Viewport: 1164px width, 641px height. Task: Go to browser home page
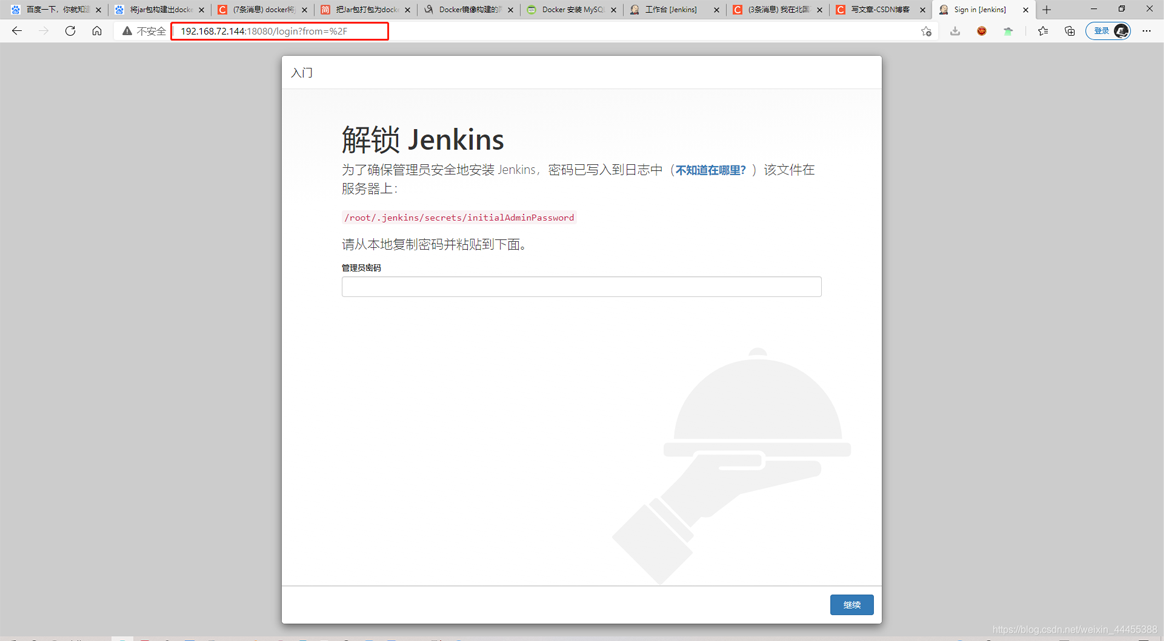pos(97,31)
